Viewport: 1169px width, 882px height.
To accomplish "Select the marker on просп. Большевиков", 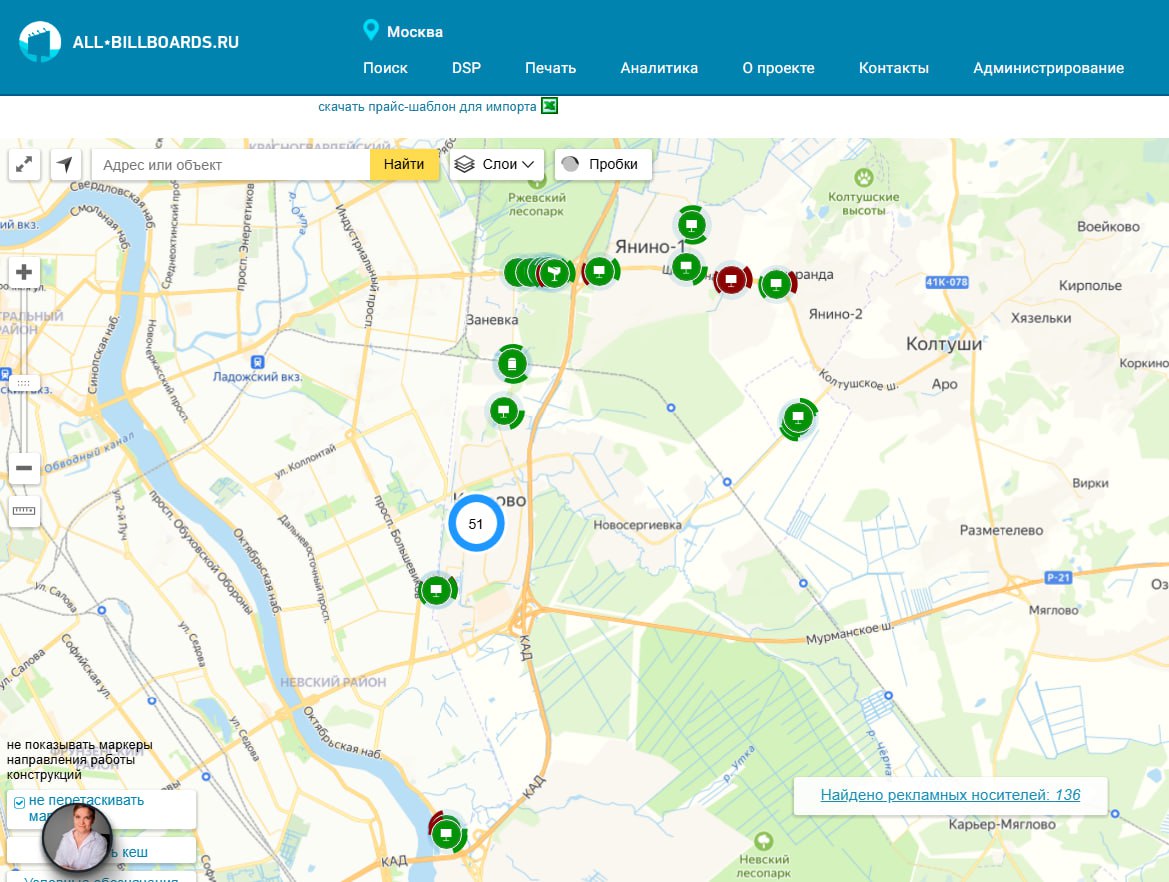I will [x=437, y=590].
